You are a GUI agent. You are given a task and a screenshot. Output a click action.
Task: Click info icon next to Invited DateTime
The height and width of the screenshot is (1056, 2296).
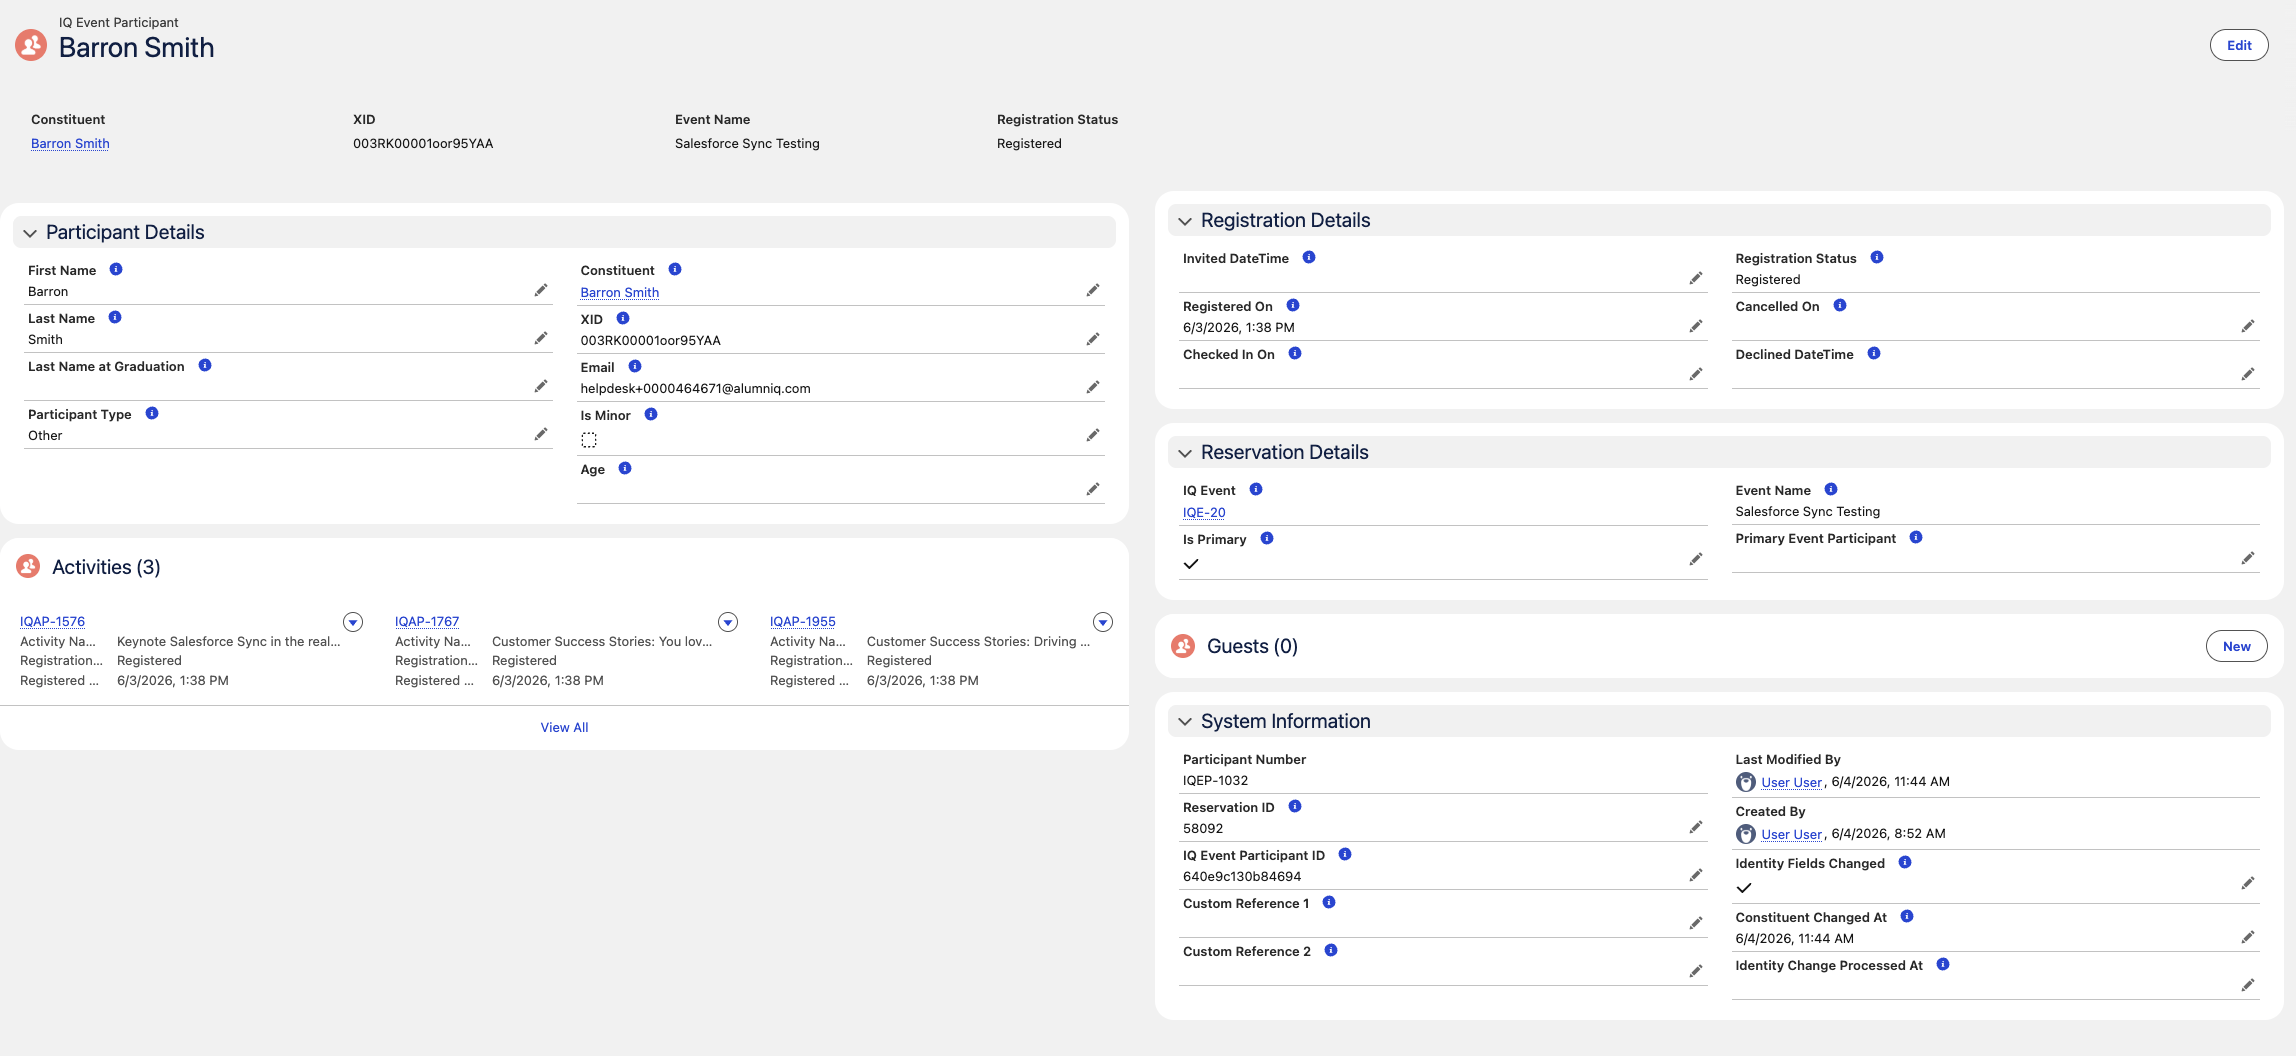point(1309,257)
